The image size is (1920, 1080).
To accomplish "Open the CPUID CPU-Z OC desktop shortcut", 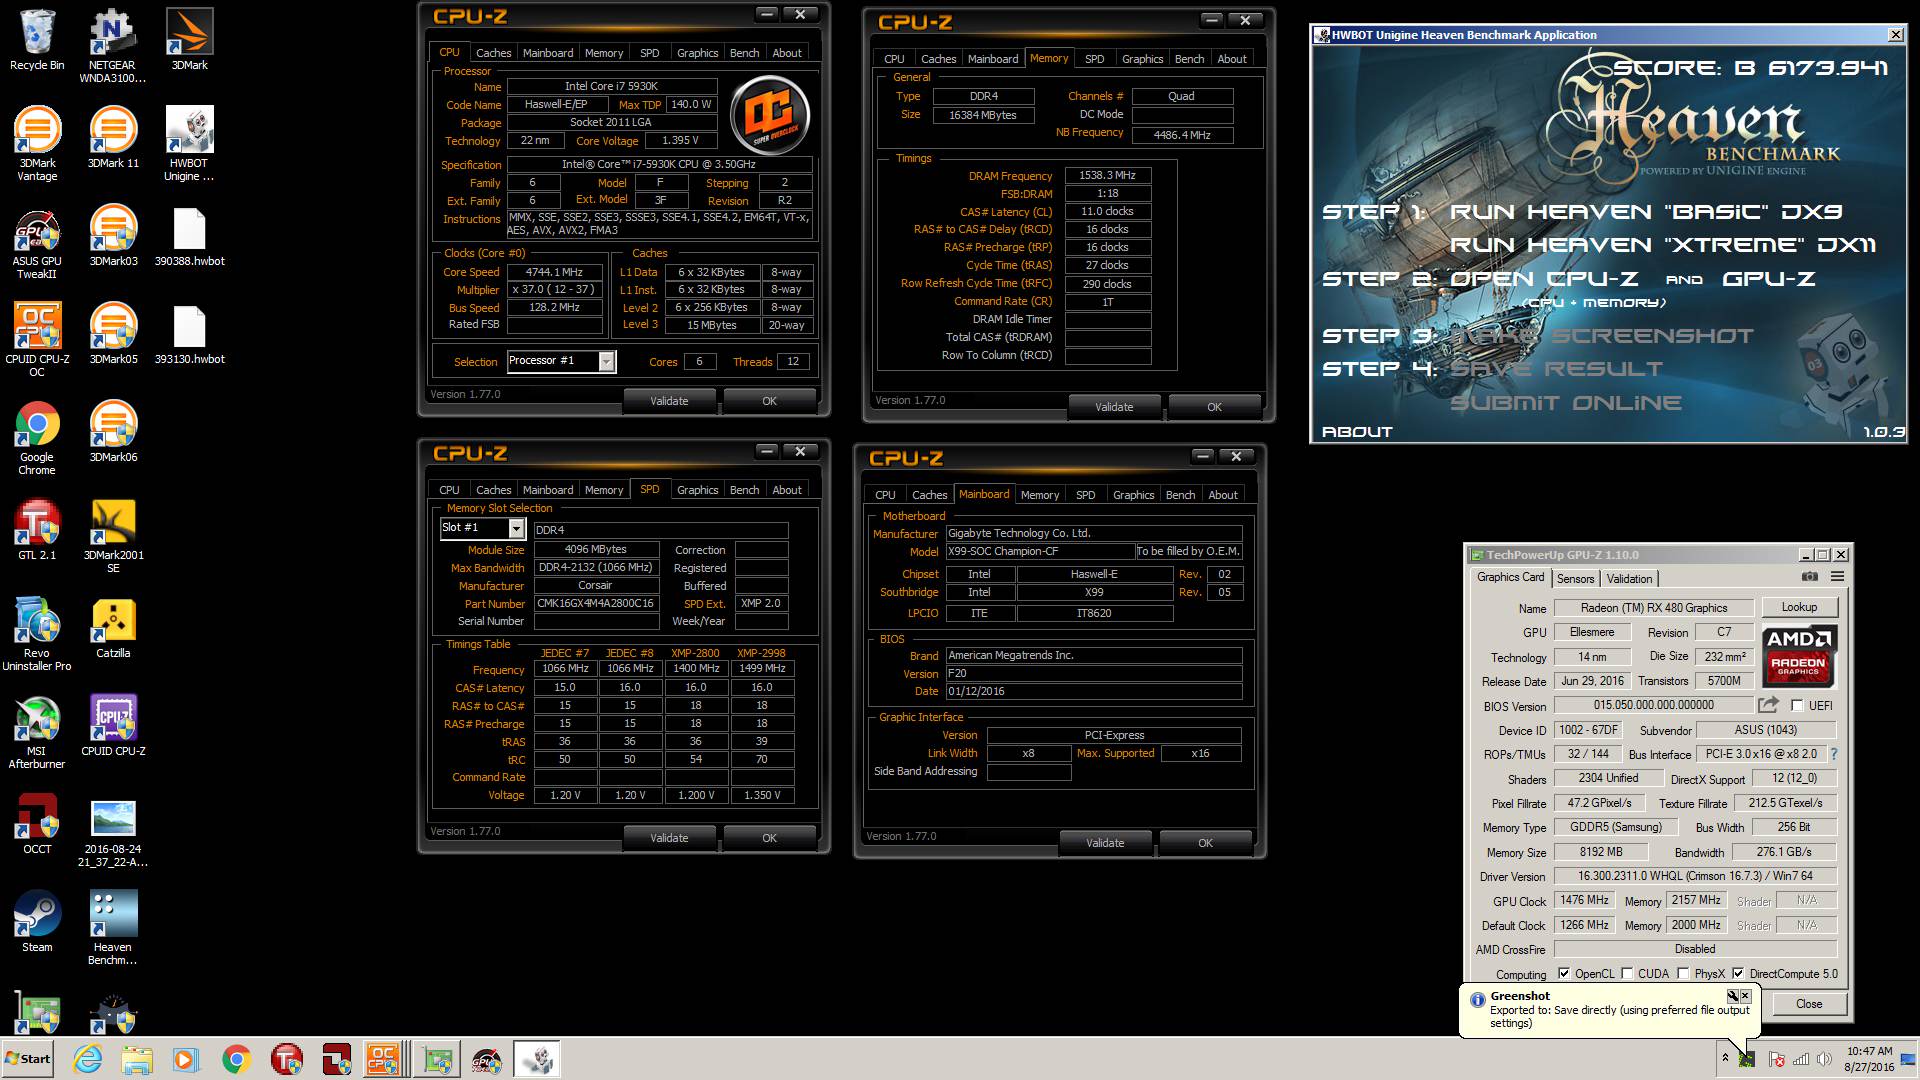I will 37,340.
